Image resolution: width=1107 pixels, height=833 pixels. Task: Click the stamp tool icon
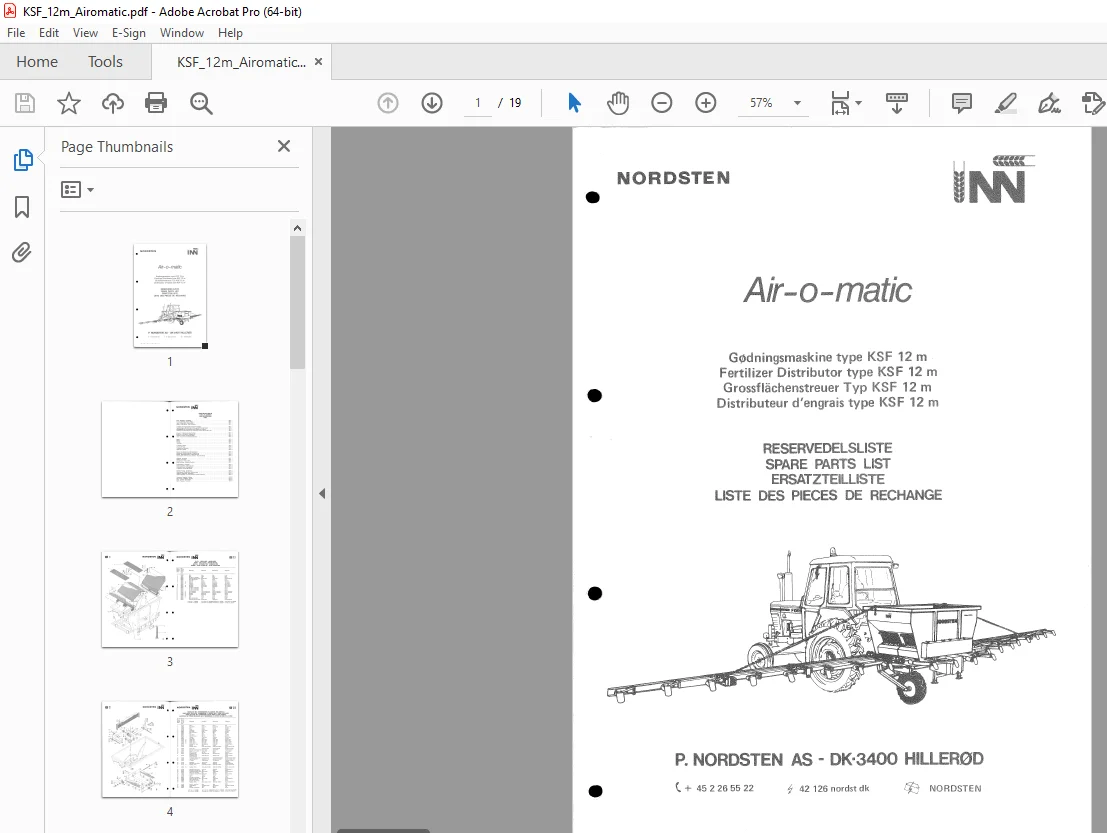coord(1093,103)
